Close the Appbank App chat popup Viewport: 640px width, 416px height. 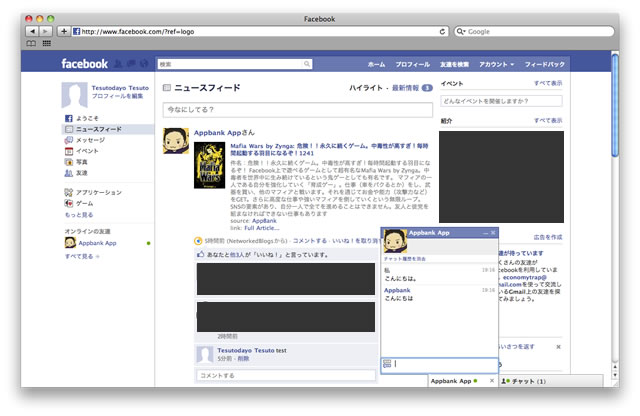coord(493,233)
